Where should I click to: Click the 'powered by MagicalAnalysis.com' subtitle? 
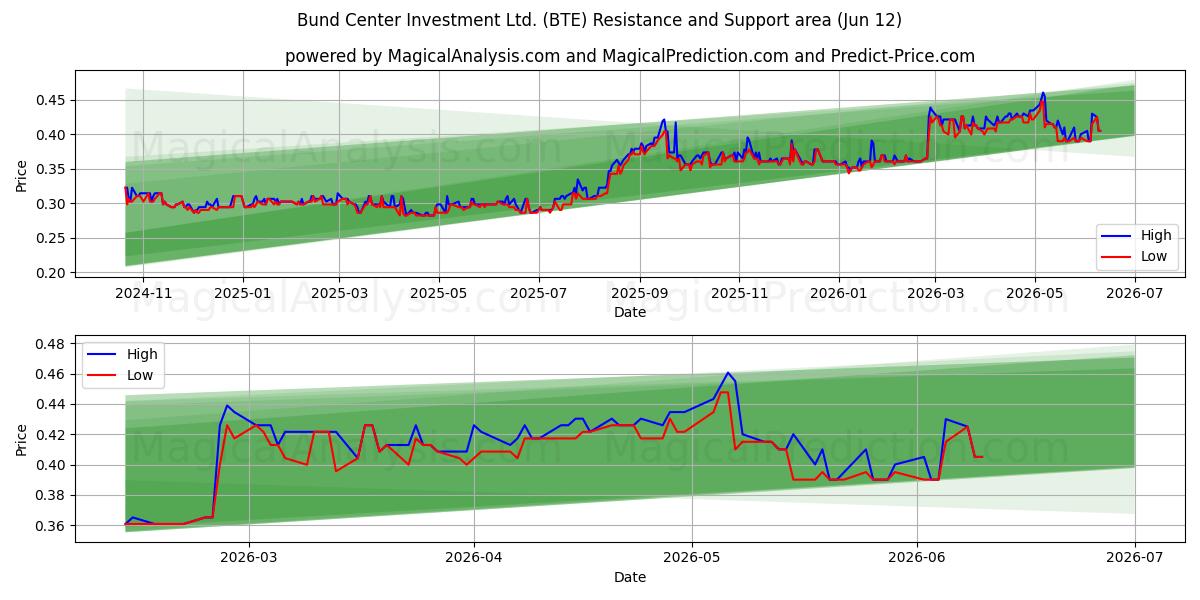click(x=630, y=56)
